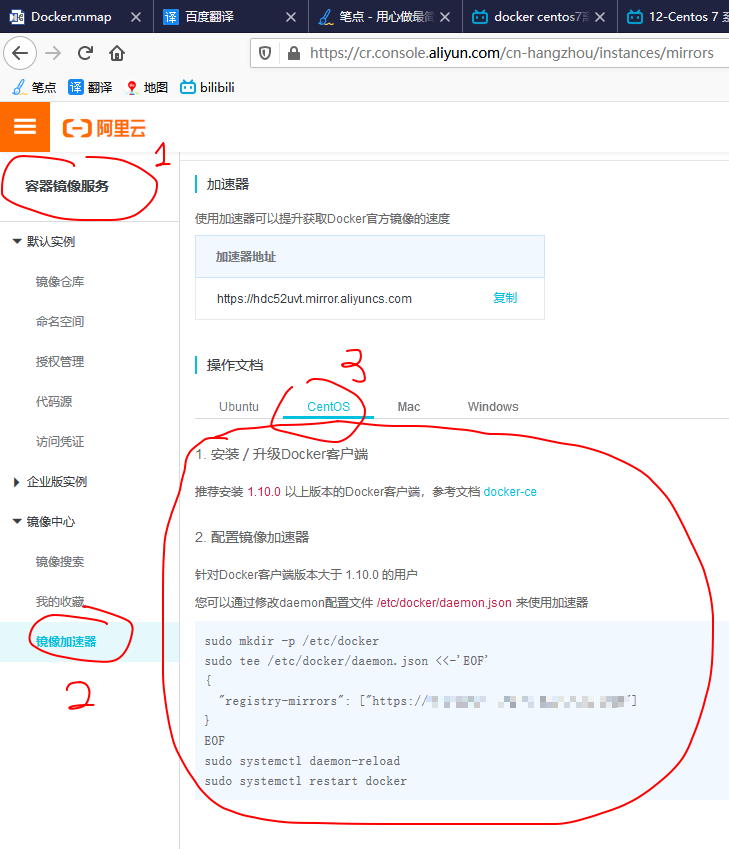729x849 pixels.
Task: Click the 安装 / 升级Docker客户端 heading
Action: [x=282, y=454]
